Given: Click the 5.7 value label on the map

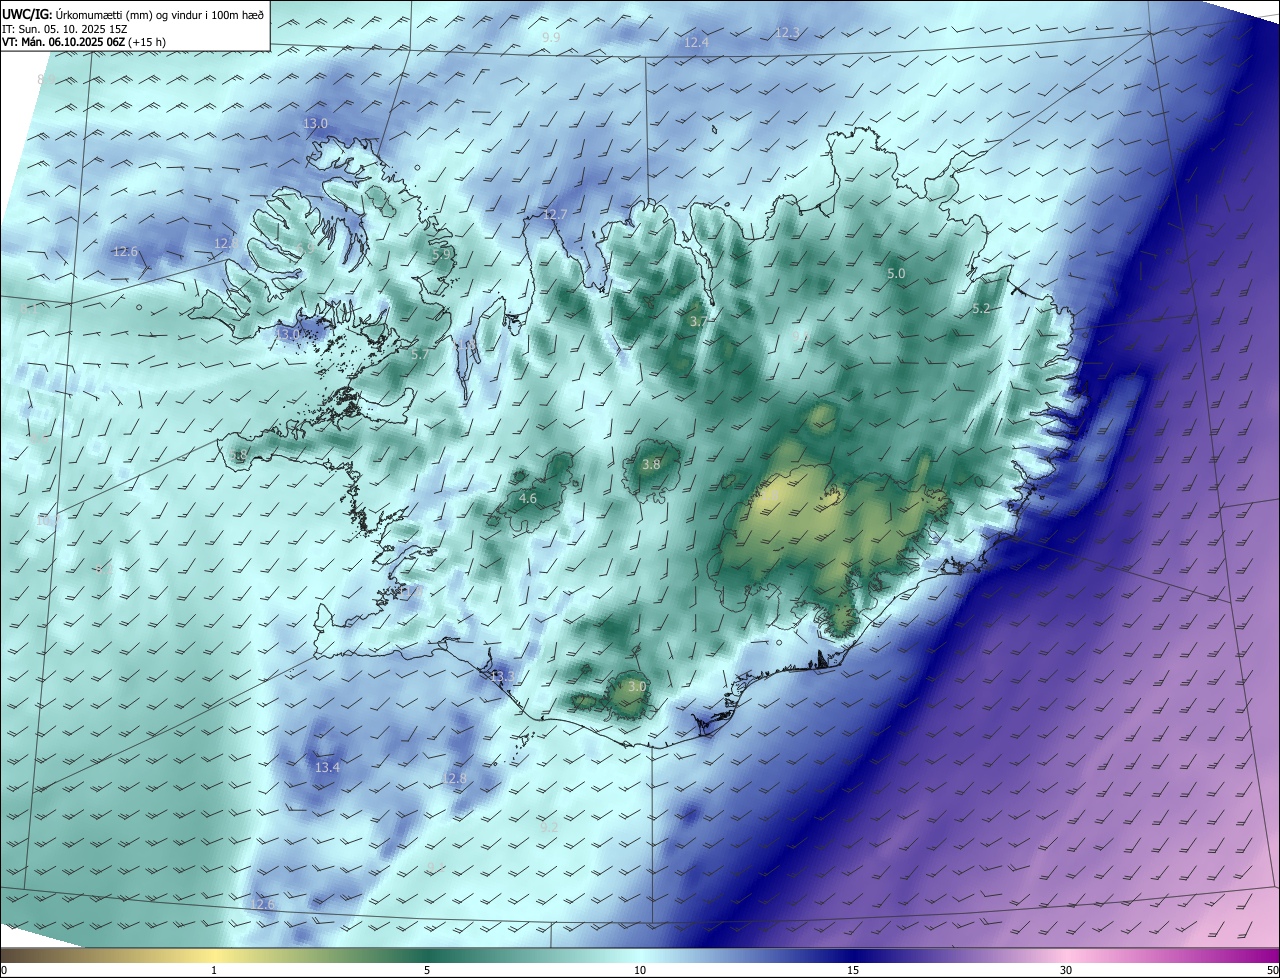Looking at the screenshot, I should pos(420,355).
